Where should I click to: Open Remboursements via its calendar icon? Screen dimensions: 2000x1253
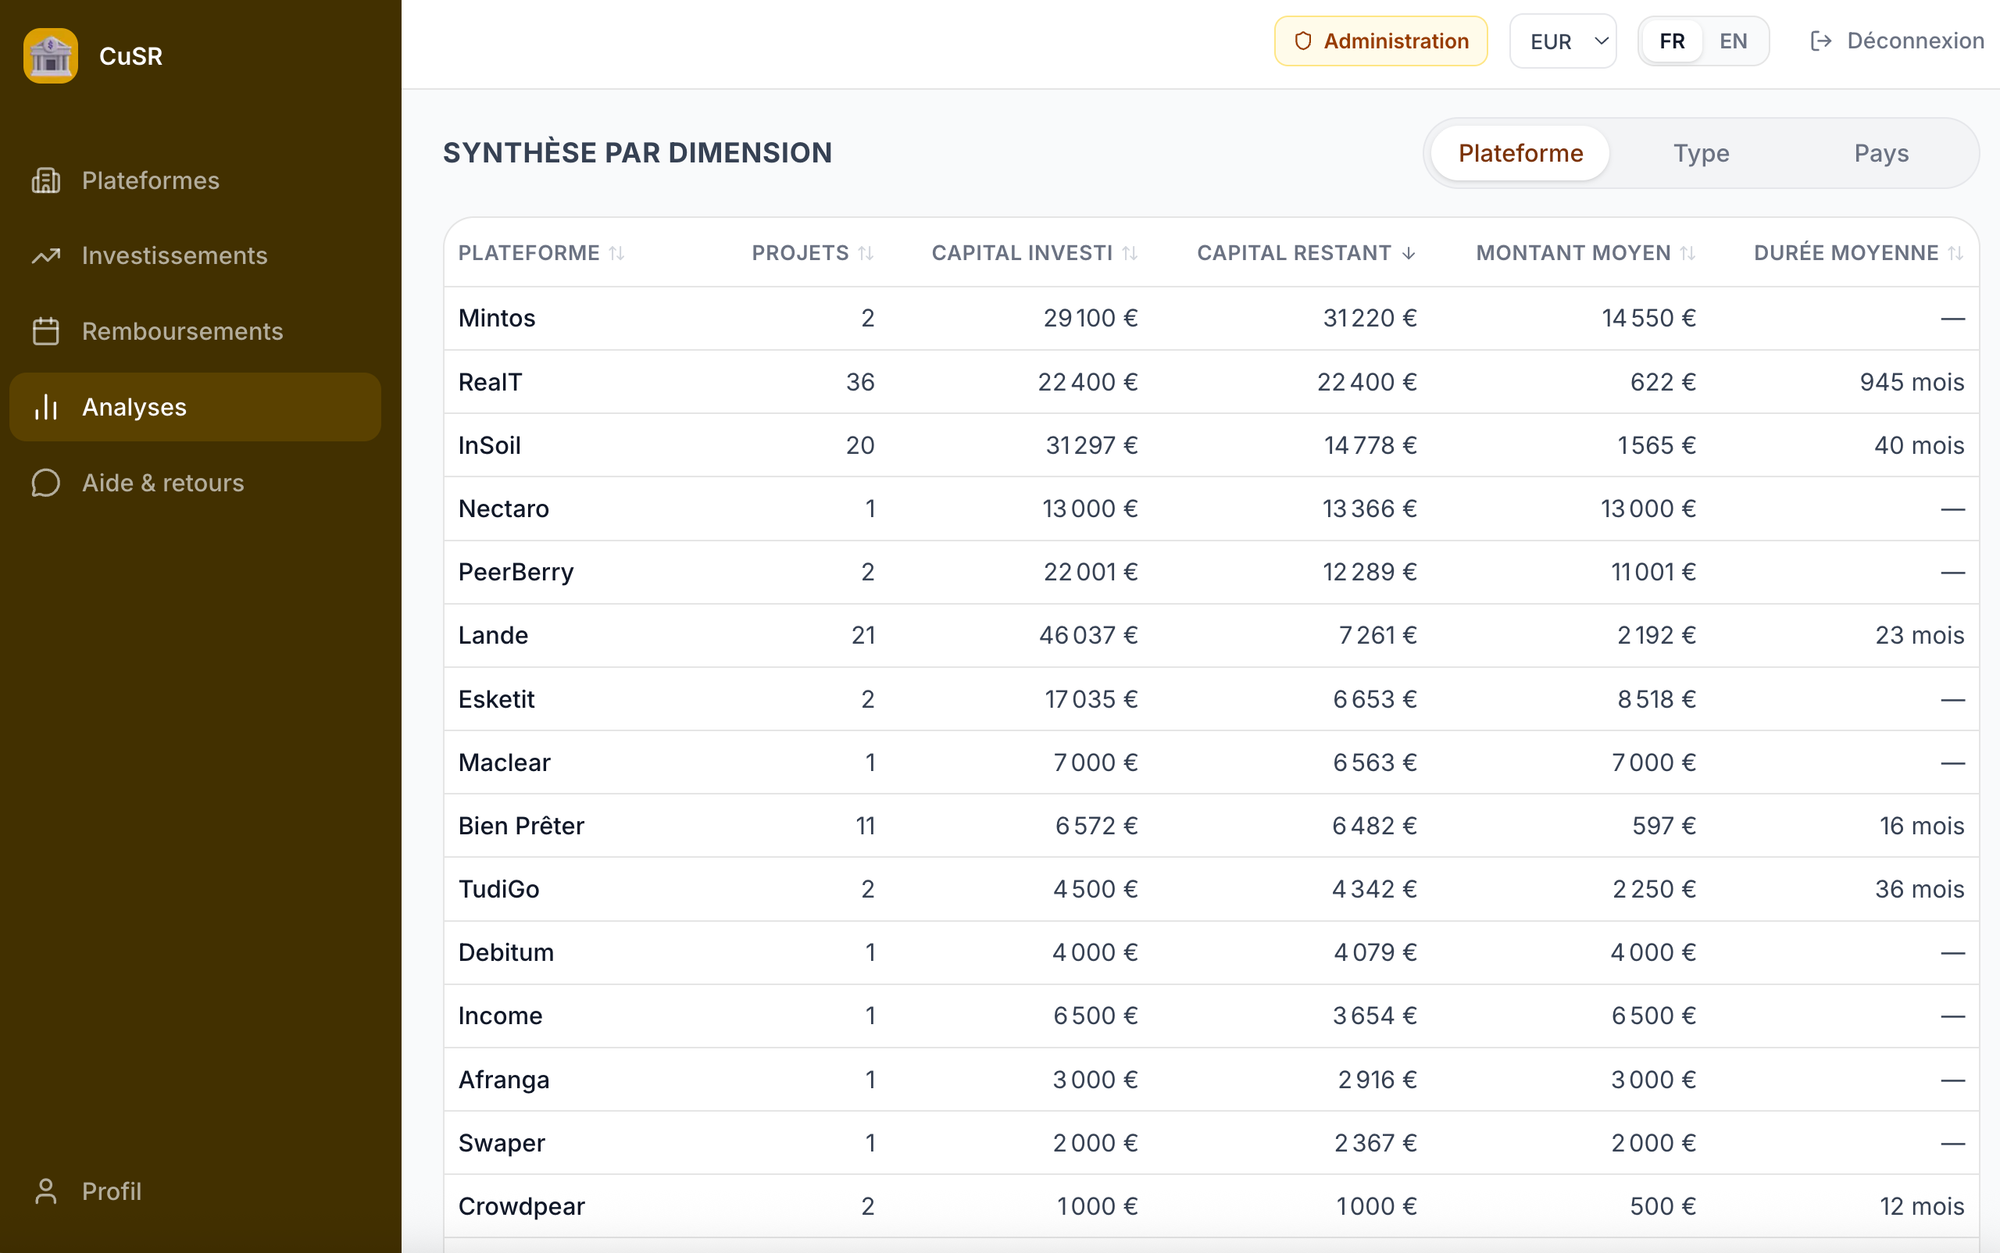click(46, 331)
